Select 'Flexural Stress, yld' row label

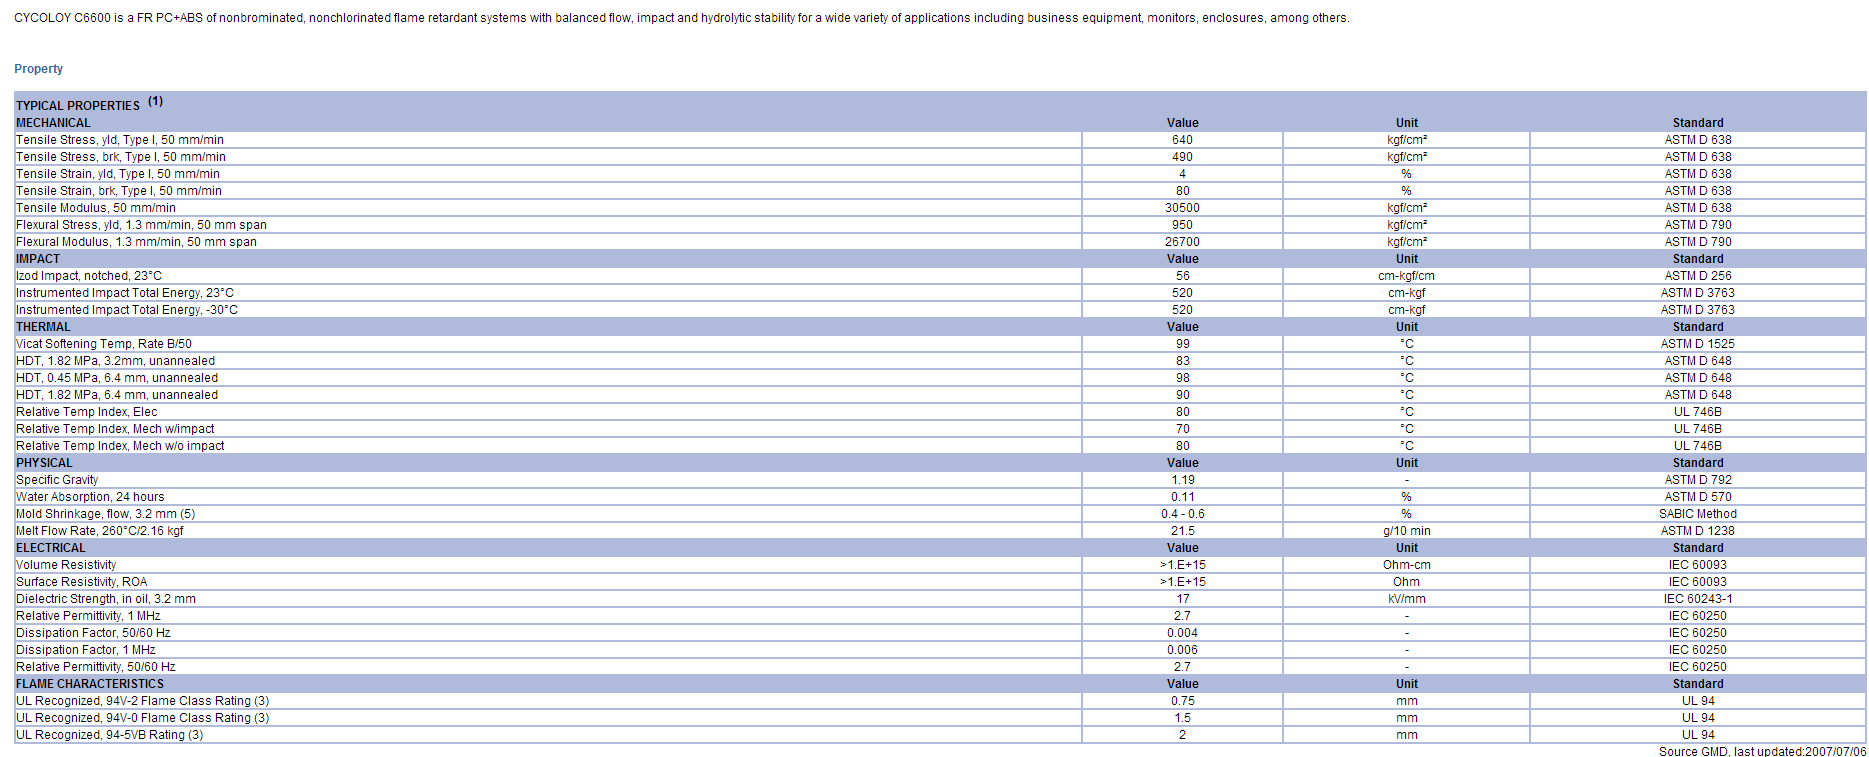141,225
